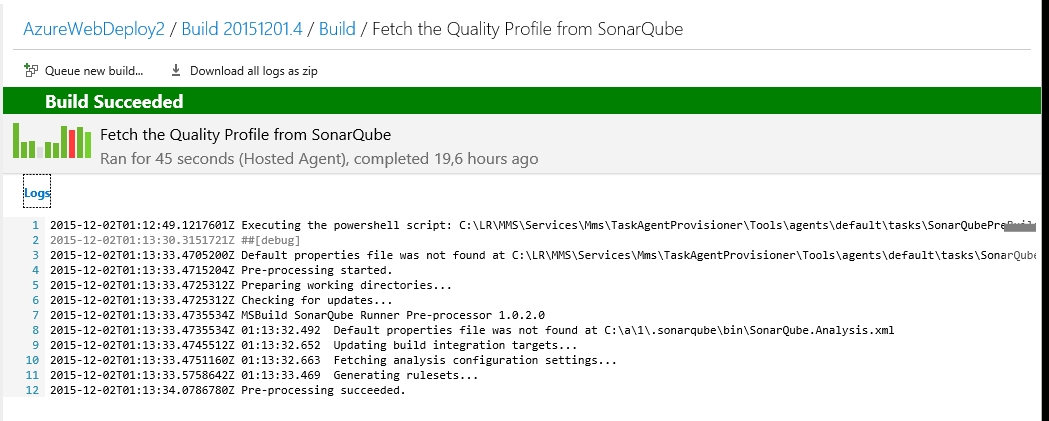Go to the Build breadcrumb link

[337, 29]
